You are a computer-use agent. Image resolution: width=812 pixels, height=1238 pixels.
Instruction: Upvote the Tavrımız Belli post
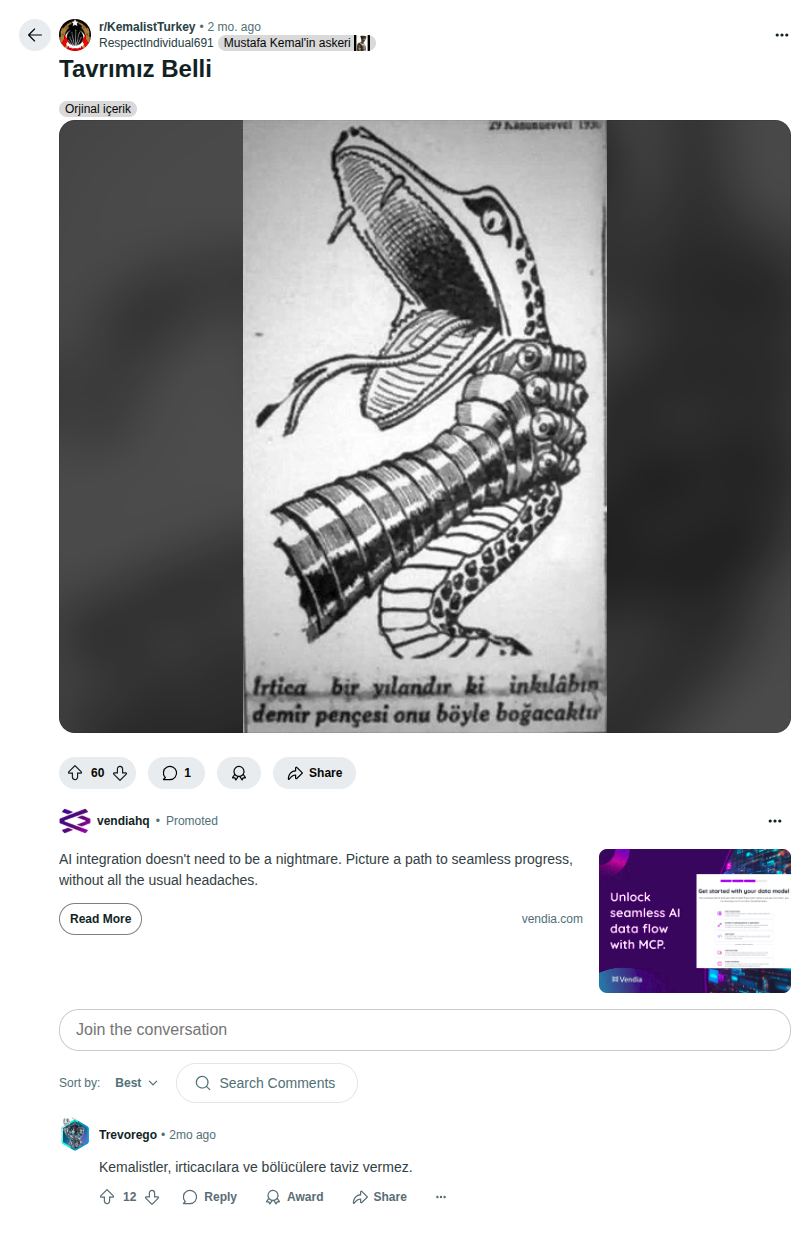click(x=74, y=773)
